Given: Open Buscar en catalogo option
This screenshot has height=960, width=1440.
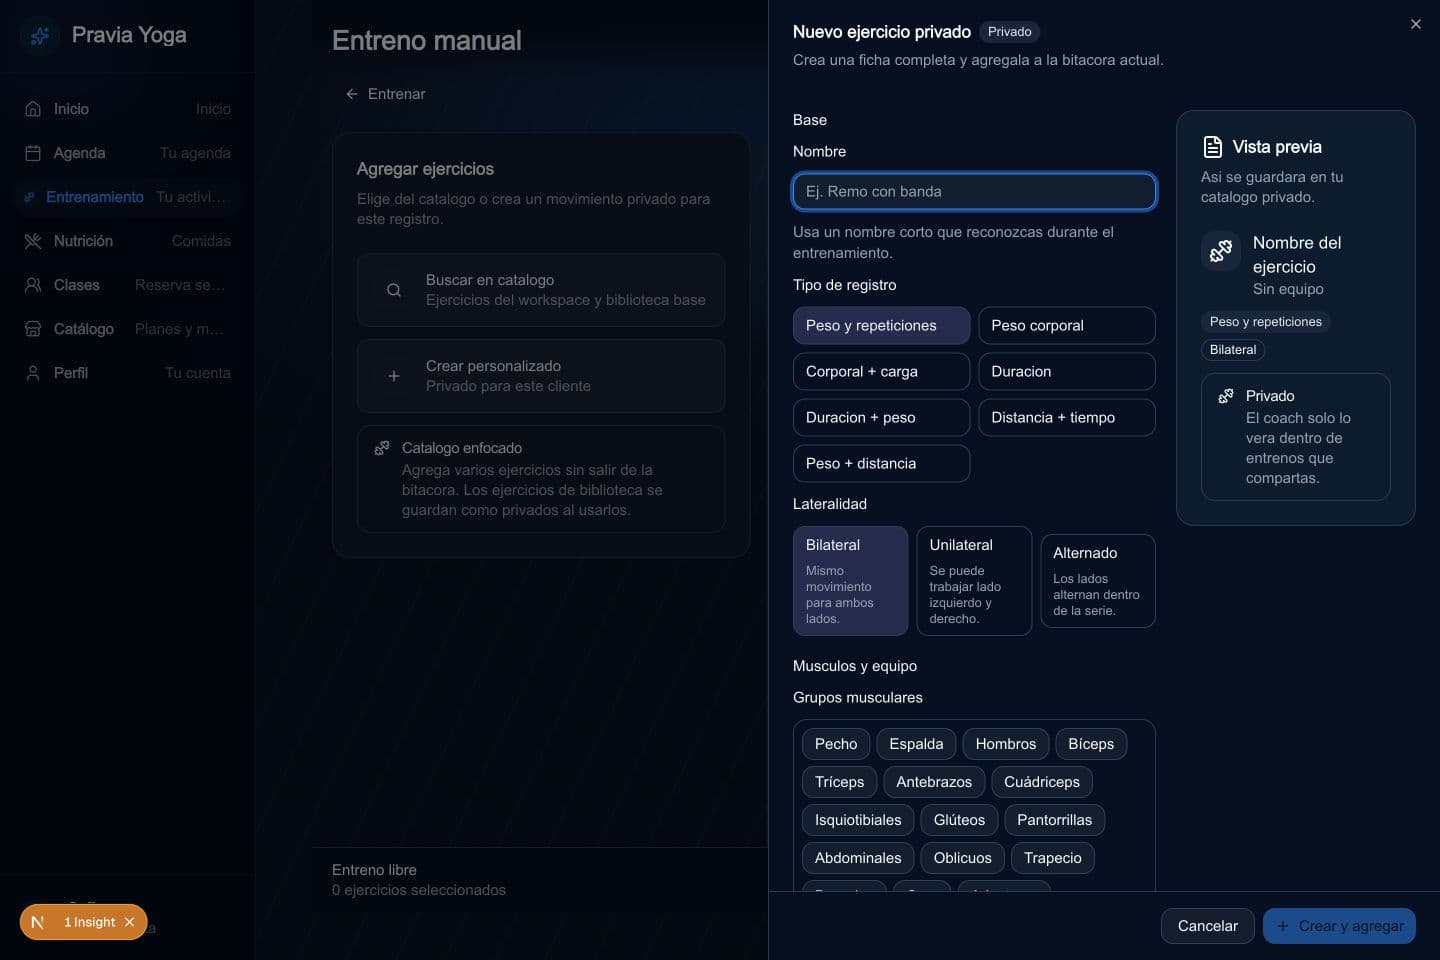Looking at the screenshot, I should tap(541, 290).
